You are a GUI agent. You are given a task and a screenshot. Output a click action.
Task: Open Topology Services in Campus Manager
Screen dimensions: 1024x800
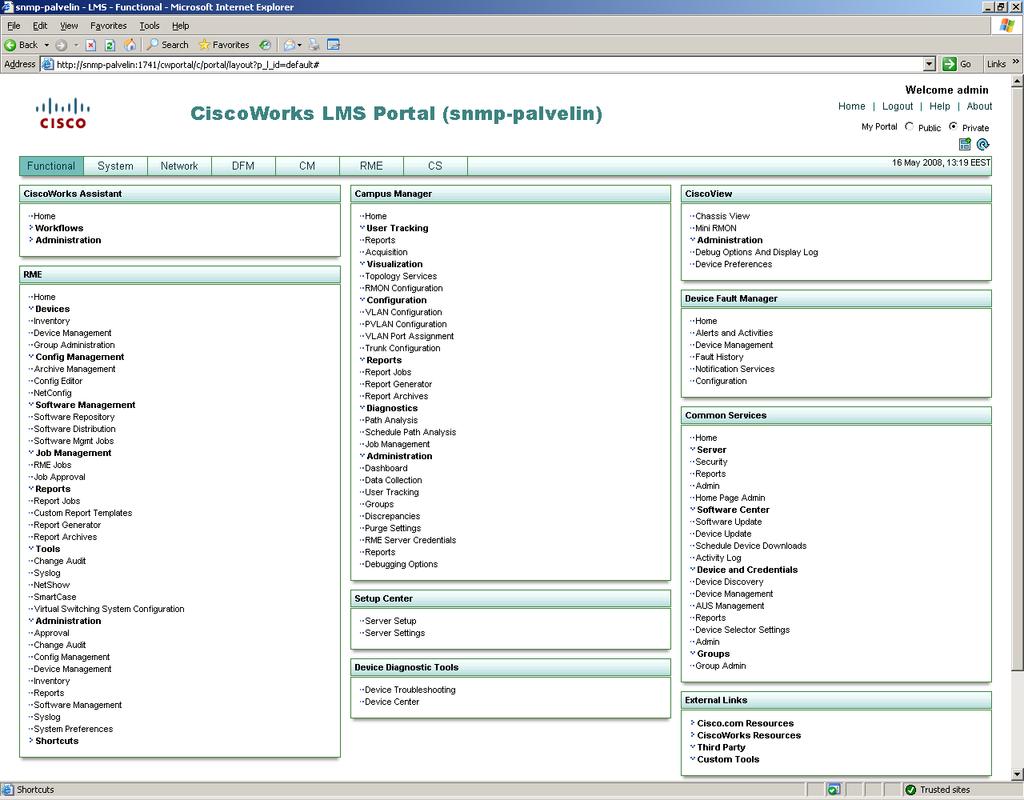[x=401, y=276]
